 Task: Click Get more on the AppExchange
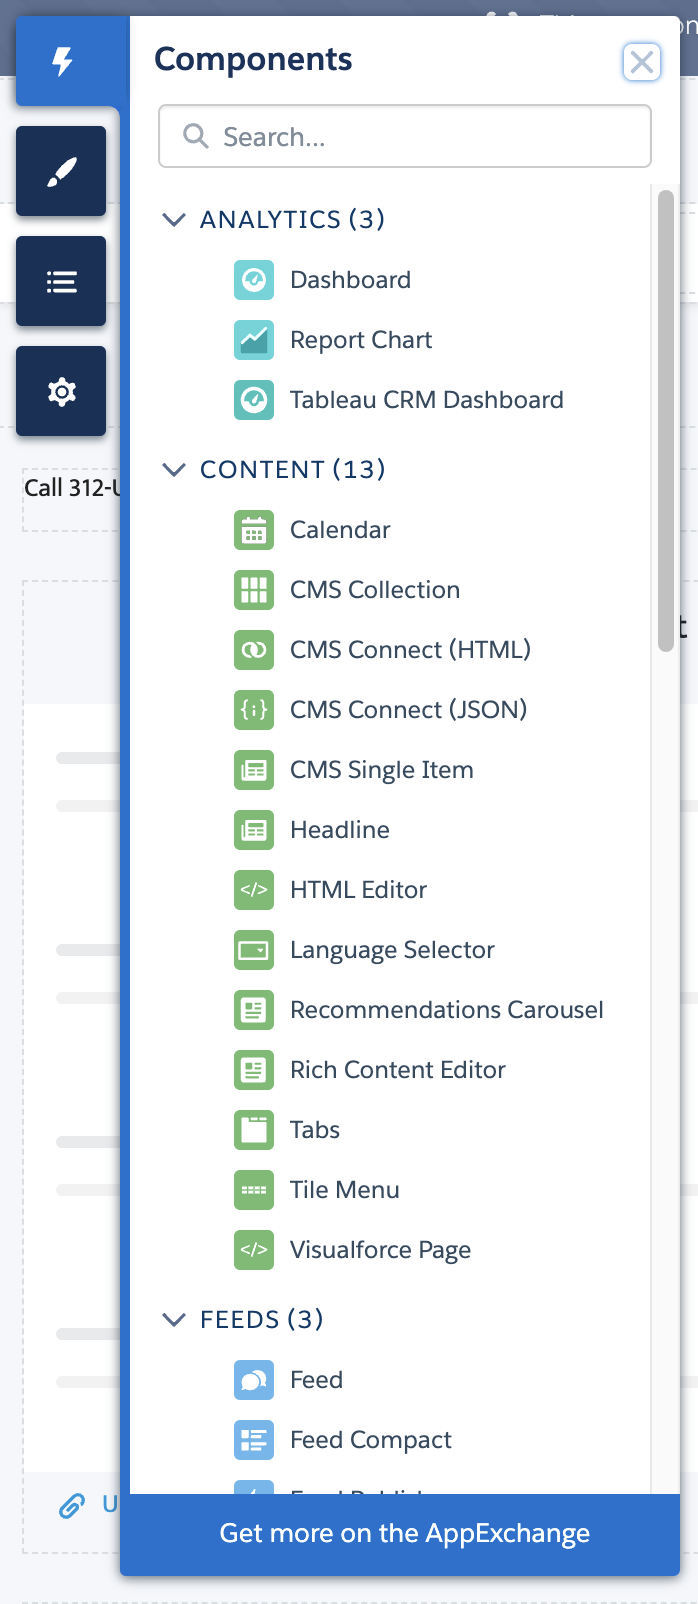click(x=404, y=1534)
